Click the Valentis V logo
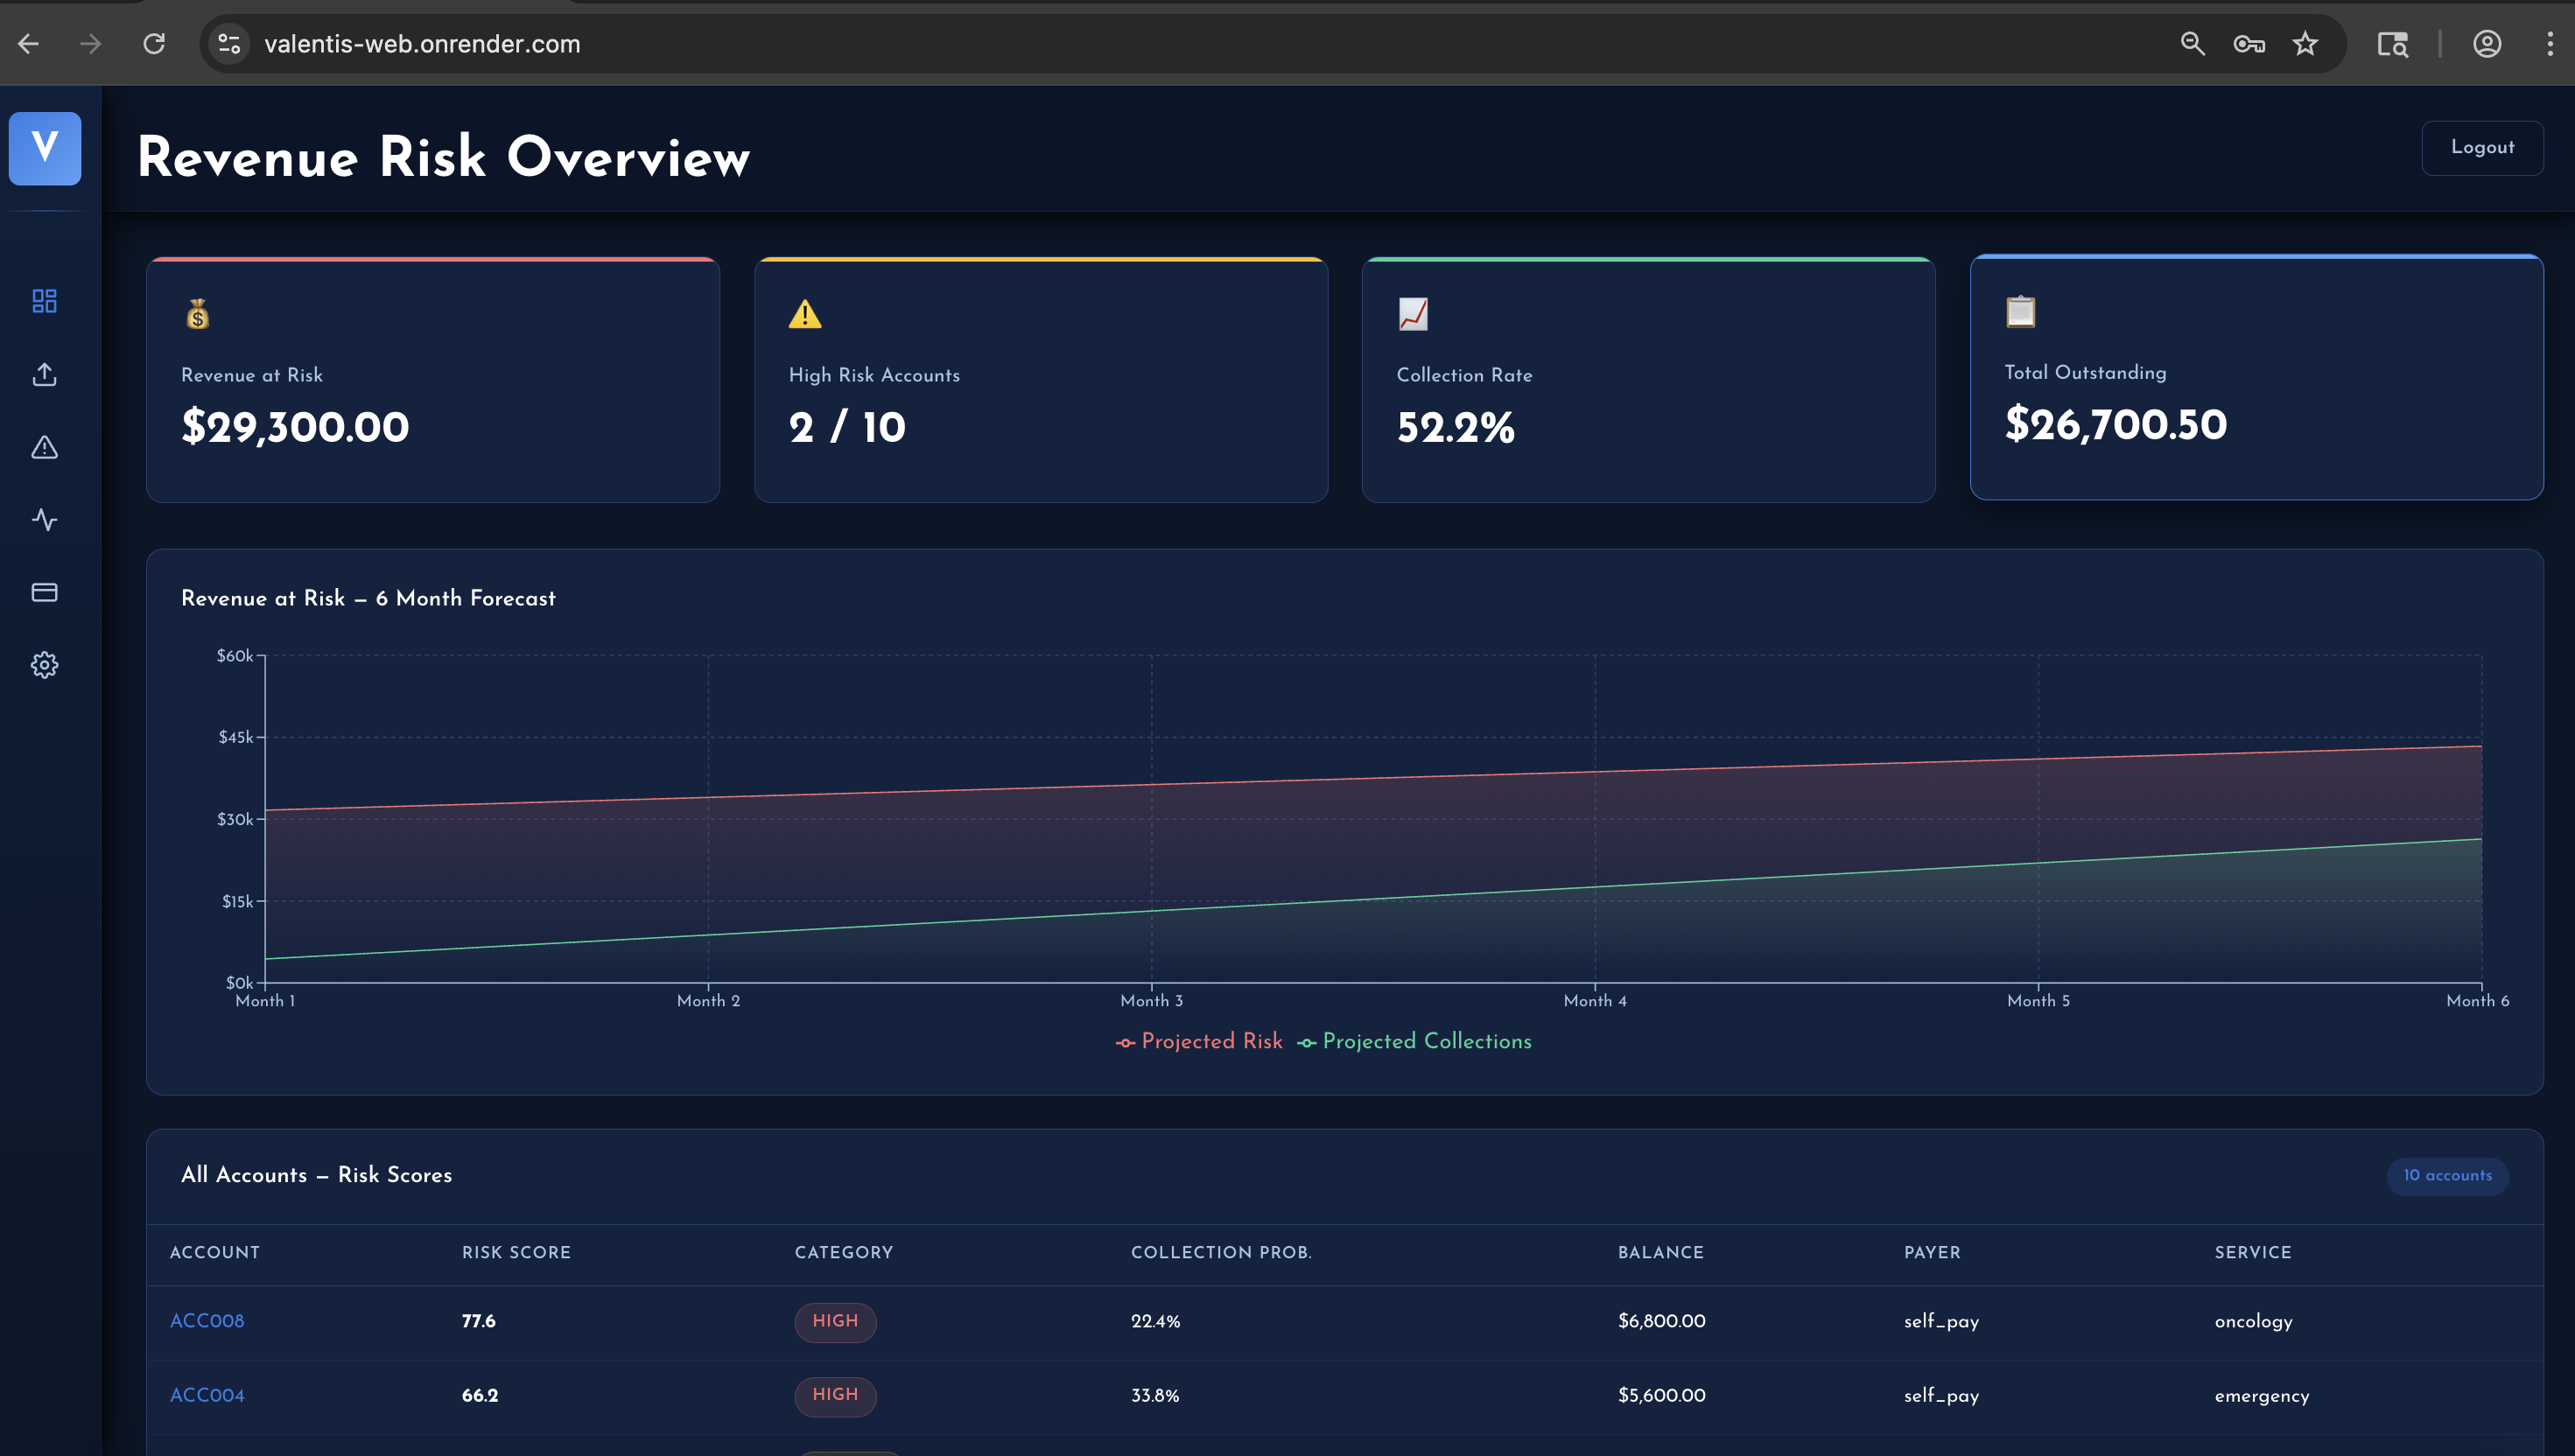Screen dimensions: 2575x1456 coord(45,148)
